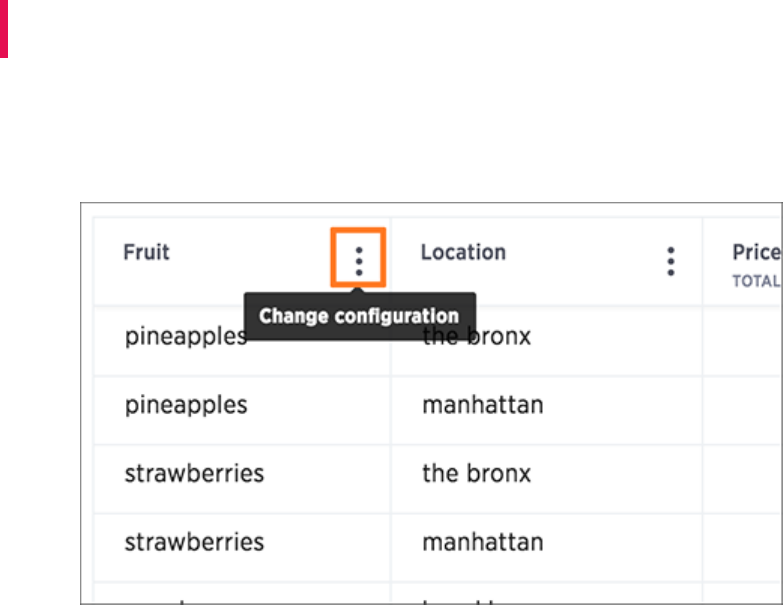Image resolution: width=783 pixels, height=605 pixels.
Task: Select first pineapples cell in Fruit column
Action: pyautogui.click(x=186, y=336)
